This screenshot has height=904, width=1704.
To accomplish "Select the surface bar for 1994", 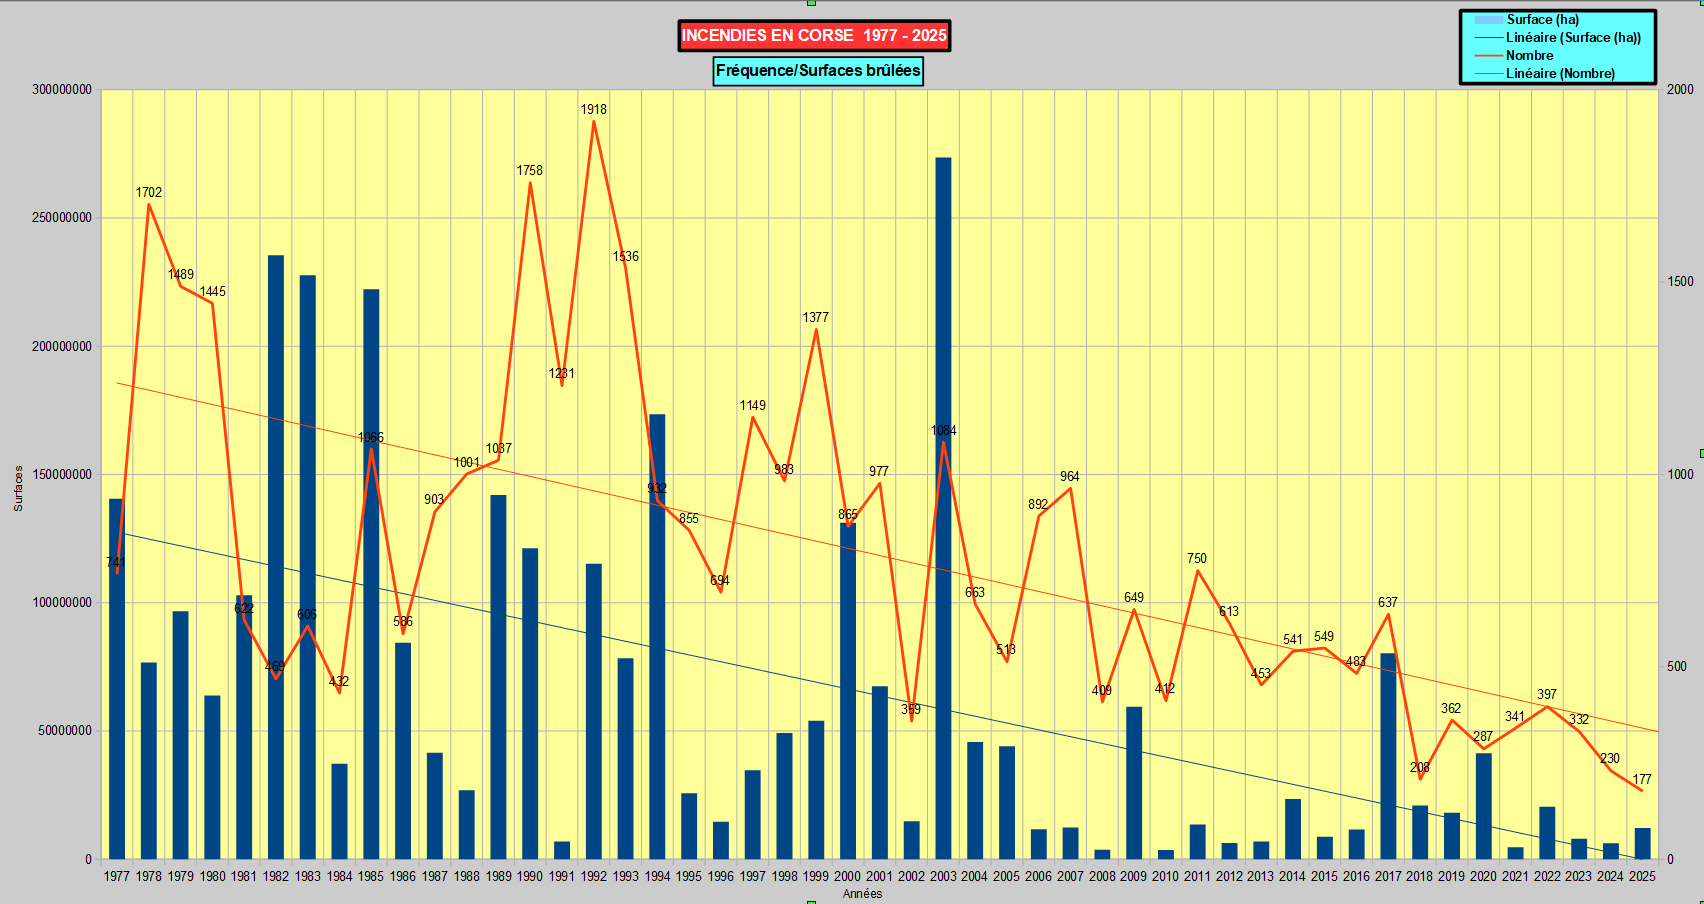I will tap(657, 637).
